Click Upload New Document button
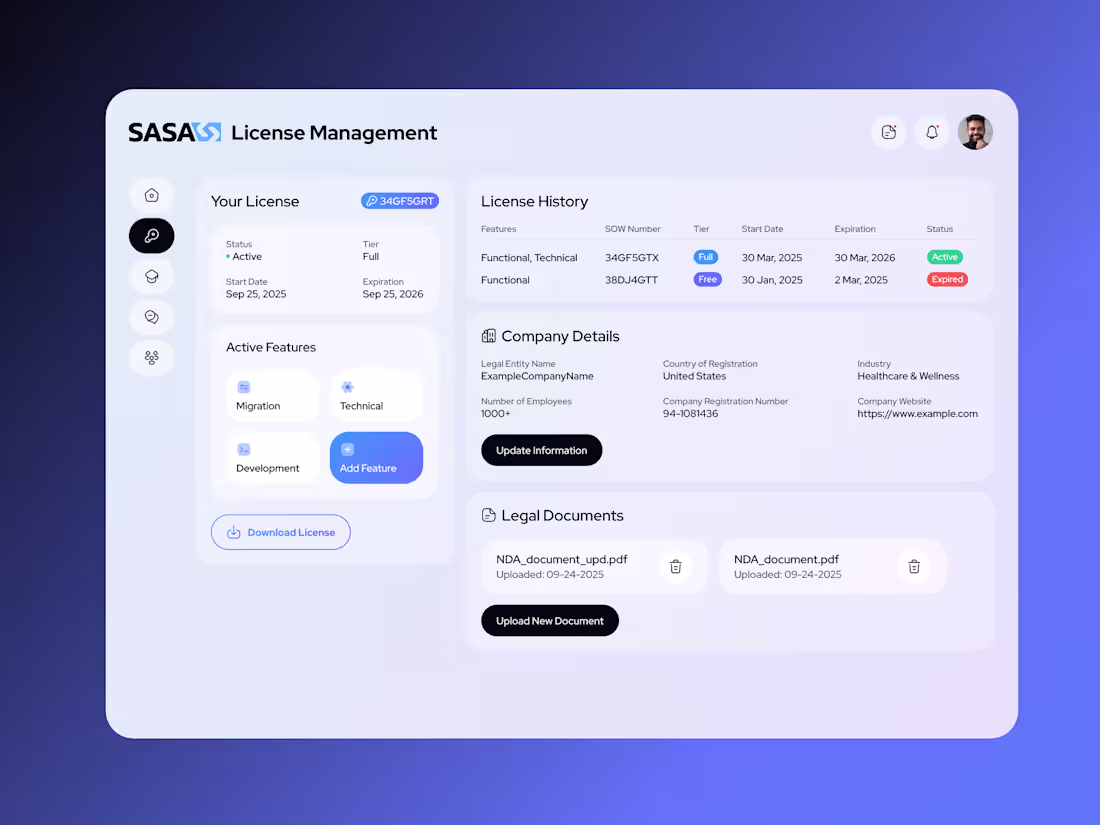This screenshot has width=1100, height=825. click(x=550, y=621)
